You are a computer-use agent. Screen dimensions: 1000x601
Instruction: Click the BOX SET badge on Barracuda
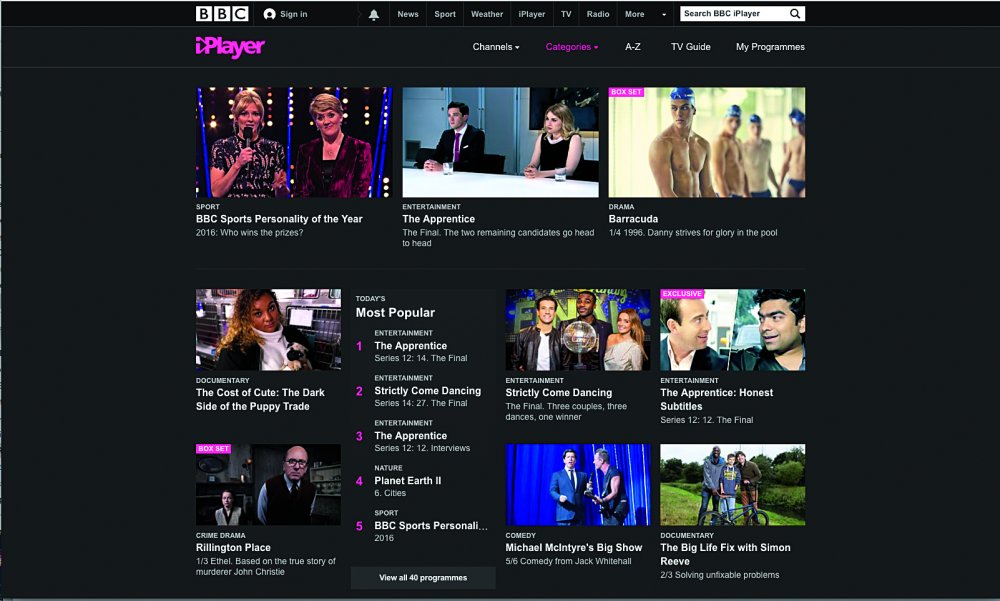pyautogui.click(x=626, y=92)
